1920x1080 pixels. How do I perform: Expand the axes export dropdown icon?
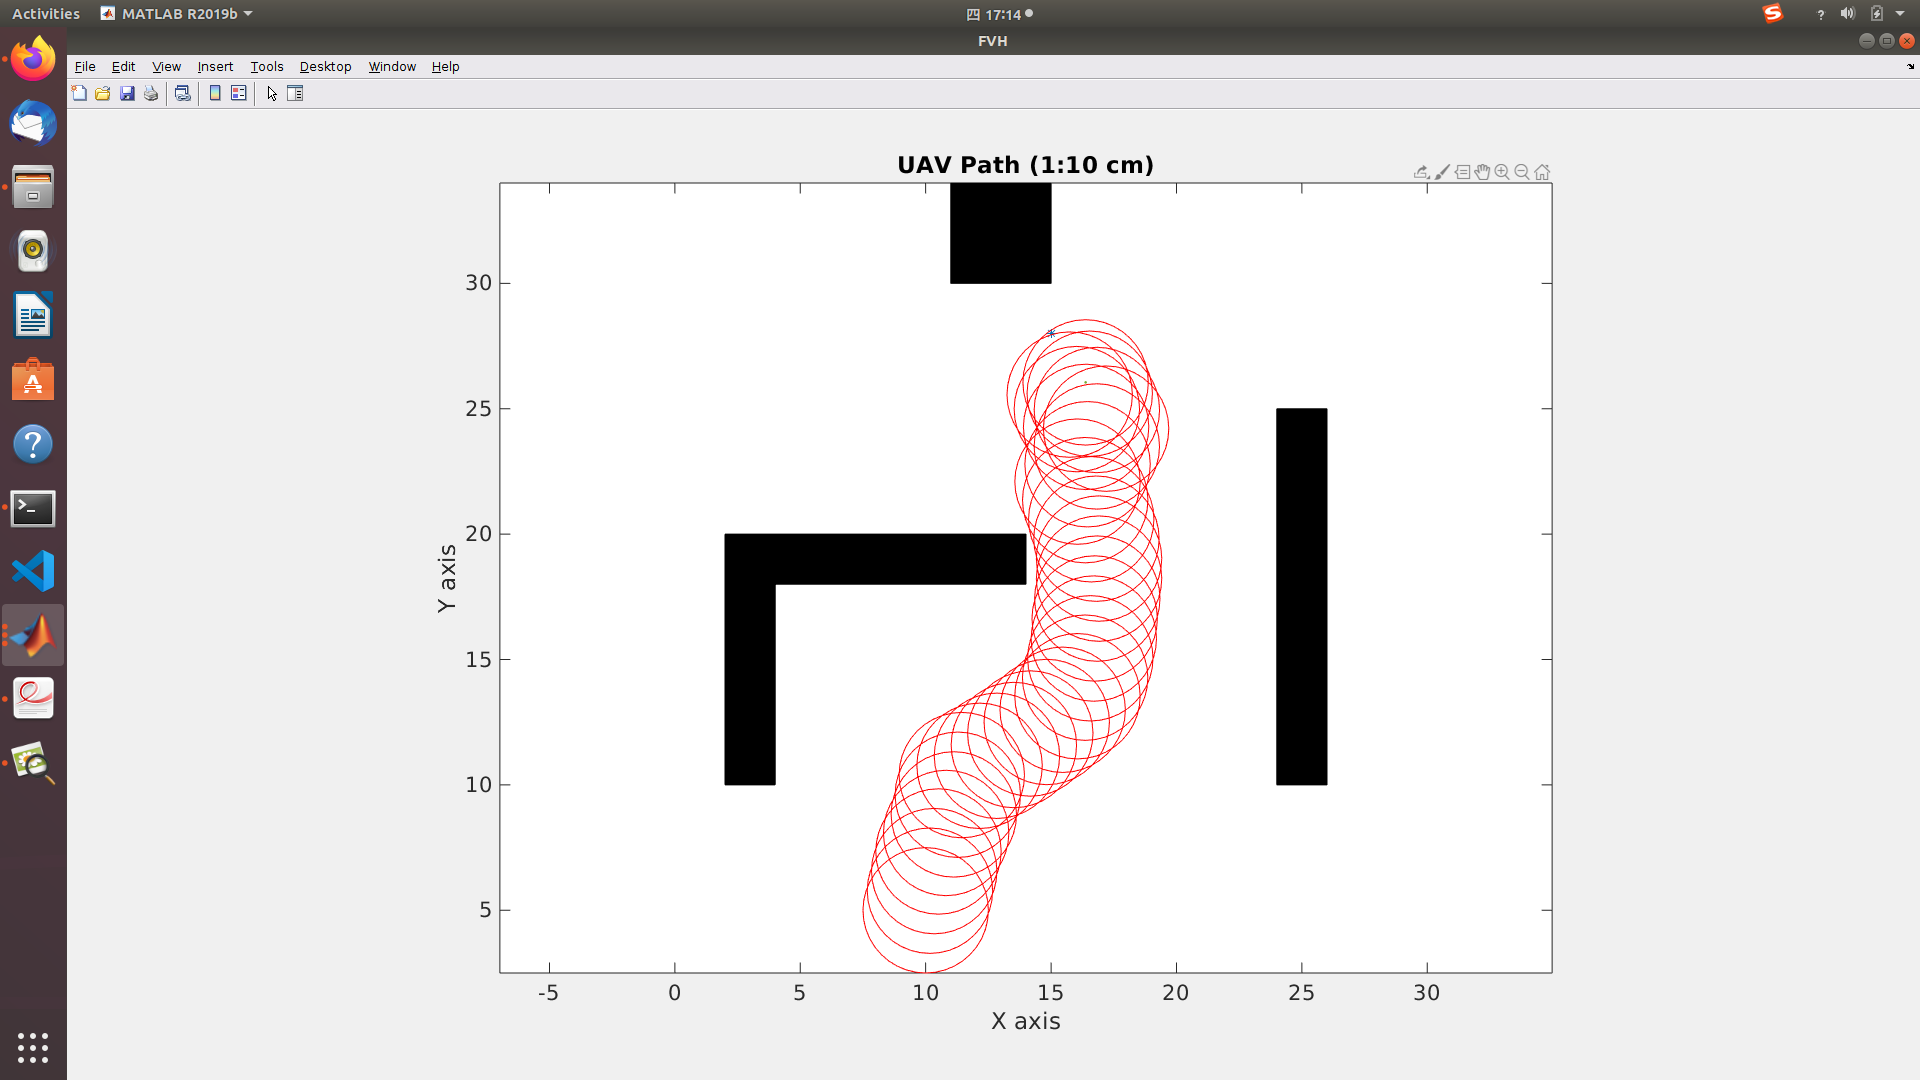pos(1421,172)
